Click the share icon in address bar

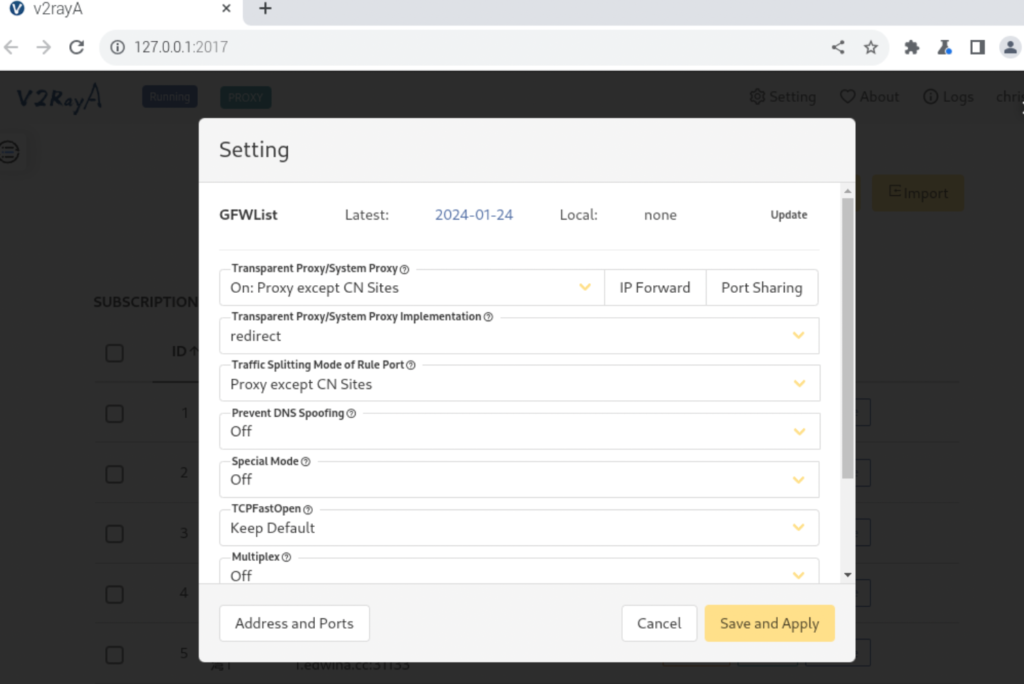point(838,47)
